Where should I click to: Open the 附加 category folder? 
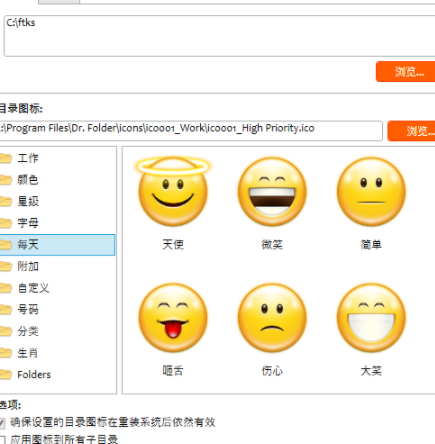tap(57, 266)
